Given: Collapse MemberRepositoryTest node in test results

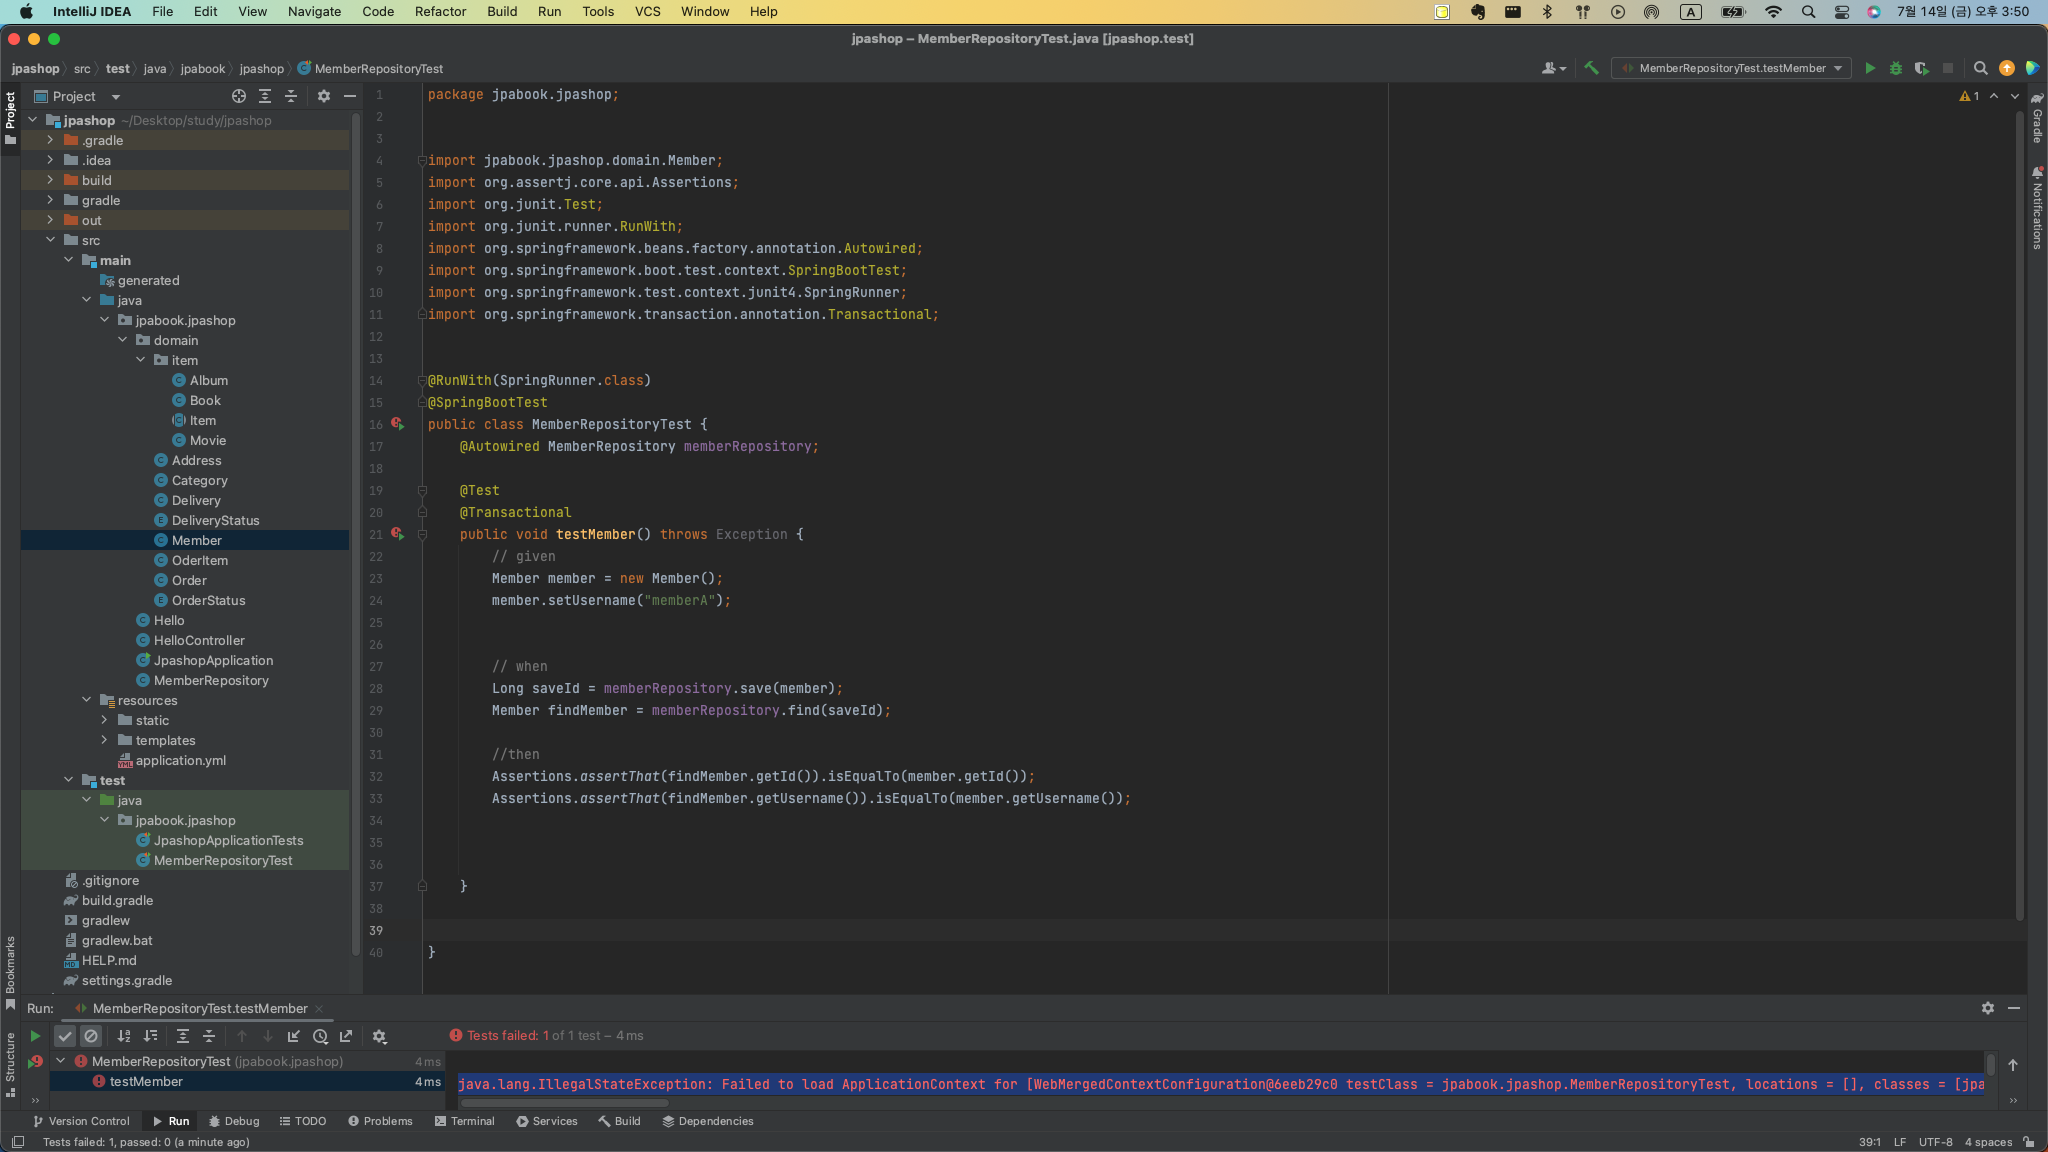Looking at the screenshot, I should pos(61,1061).
